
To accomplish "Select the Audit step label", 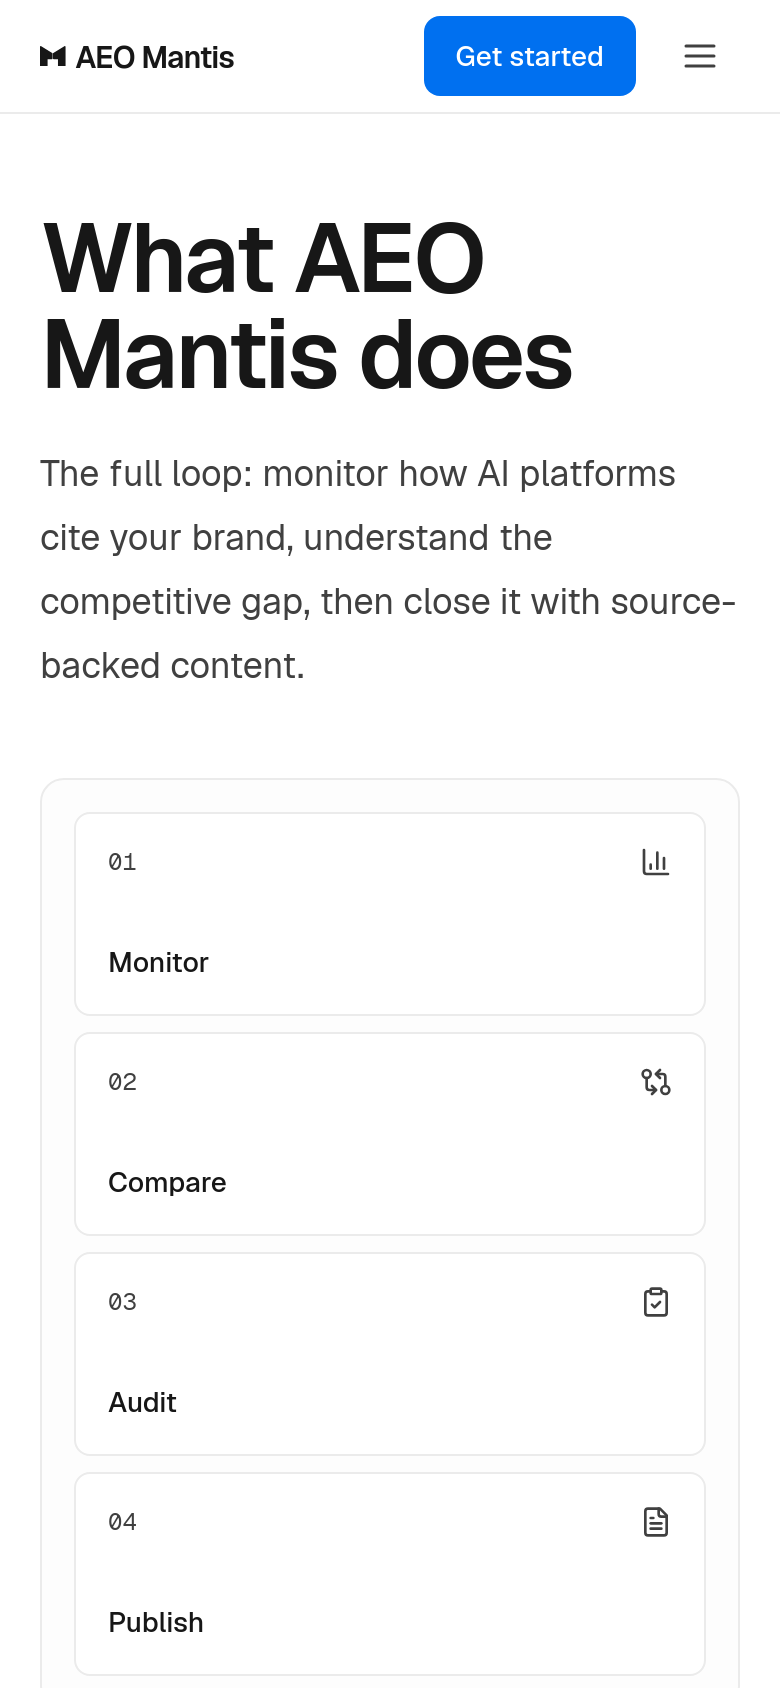I will [143, 1402].
